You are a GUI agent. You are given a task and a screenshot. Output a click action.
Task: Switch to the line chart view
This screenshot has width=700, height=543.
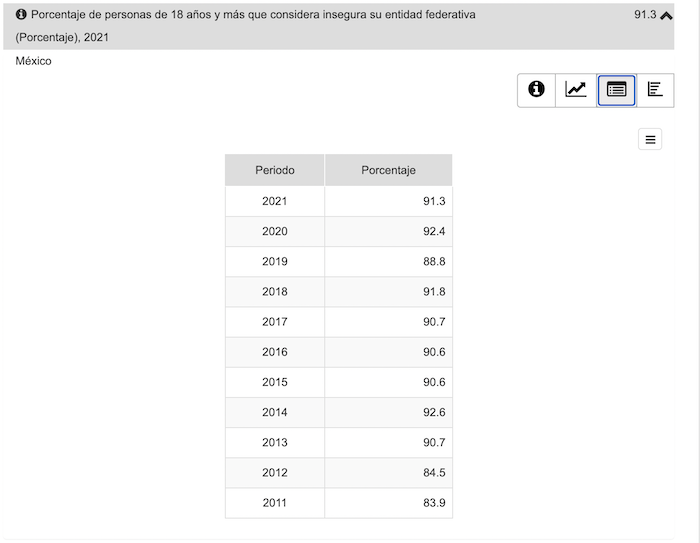coord(576,89)
